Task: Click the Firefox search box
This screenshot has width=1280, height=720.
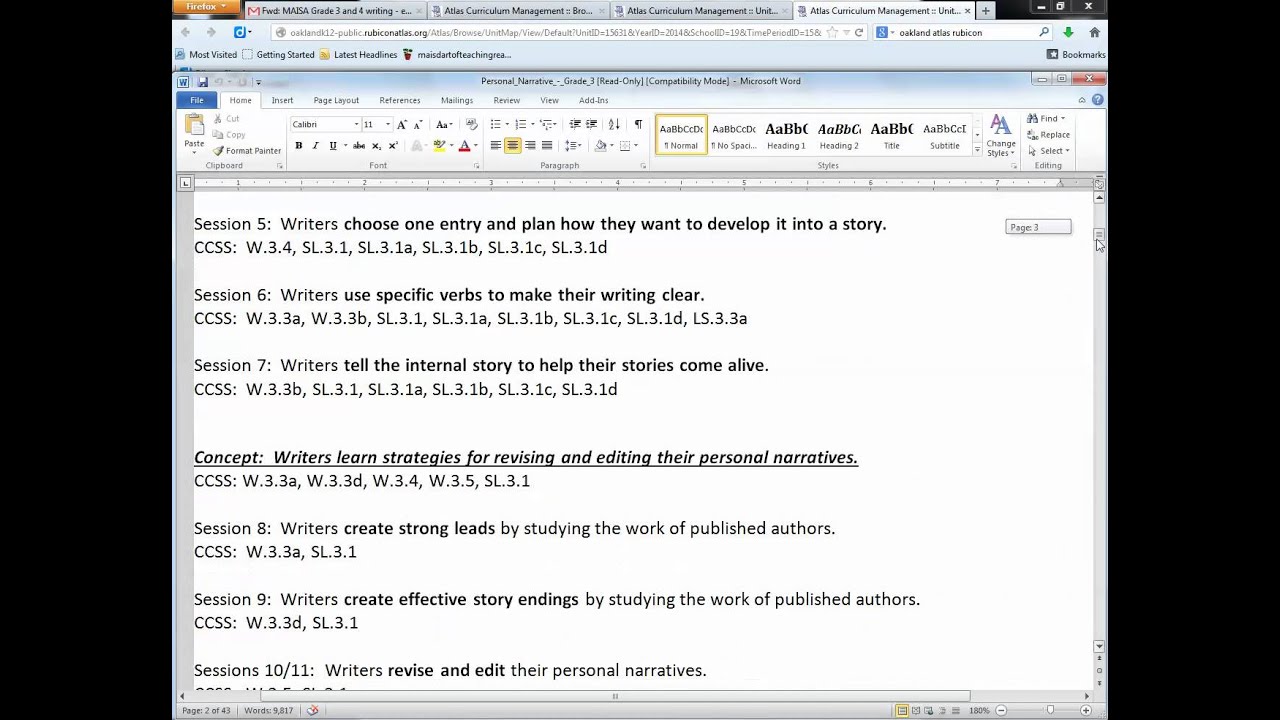Action: coord(960,32)
